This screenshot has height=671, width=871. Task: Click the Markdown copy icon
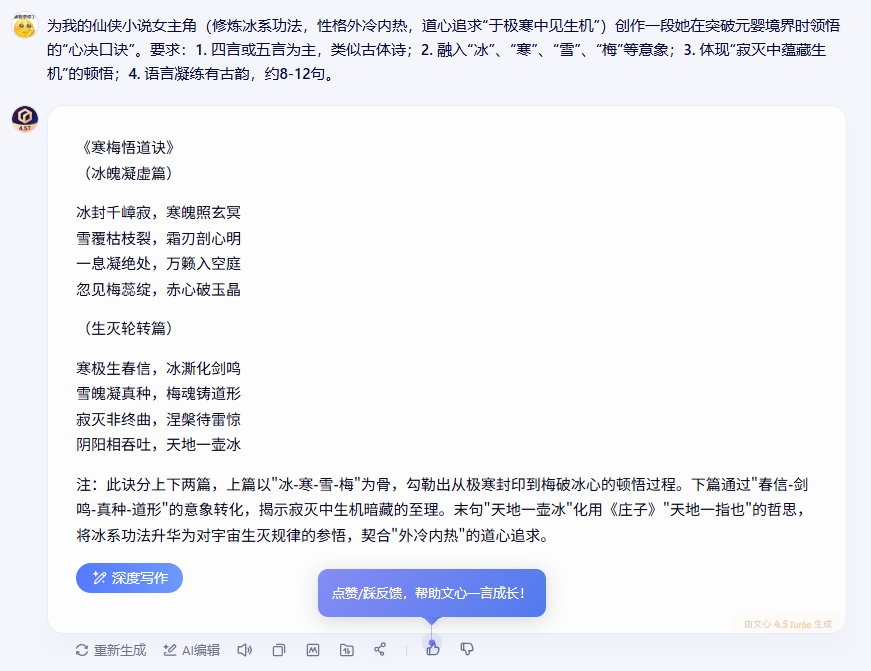(313, 650)
